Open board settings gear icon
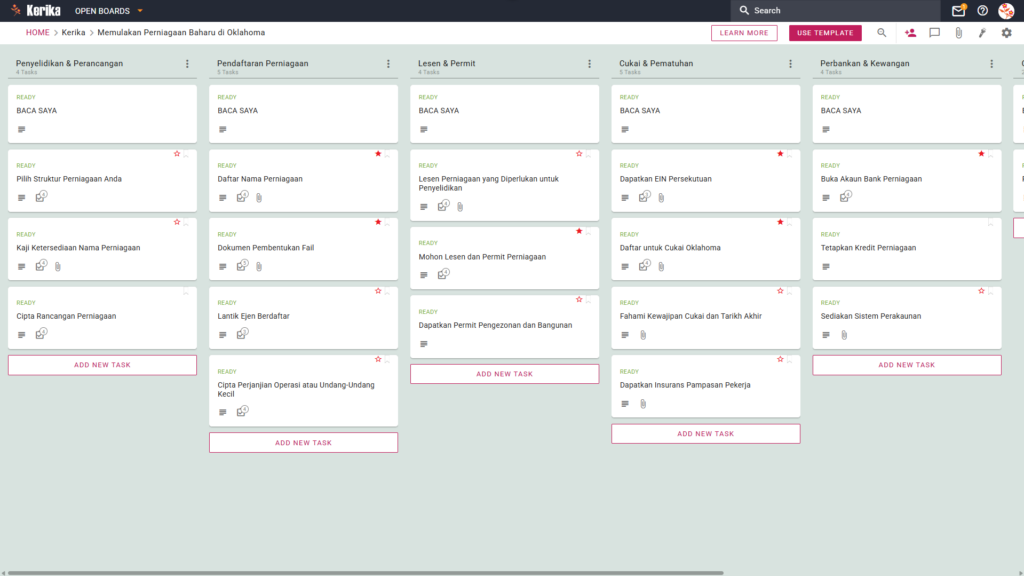This screenshot has height=576, width=1024. click(x=1006, y=33)
